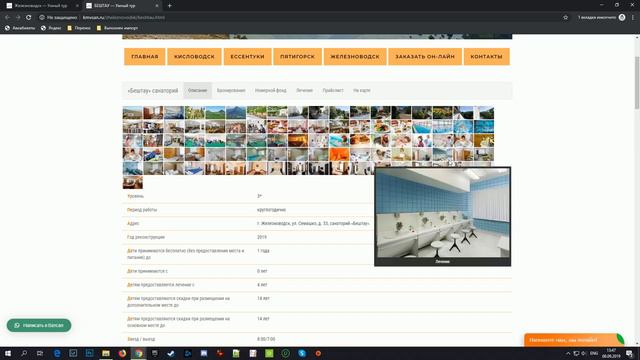Viewport: 640px width, 360px height.
Task: Switch to the Бронирование tab
Action: click(x=231, y=91)
